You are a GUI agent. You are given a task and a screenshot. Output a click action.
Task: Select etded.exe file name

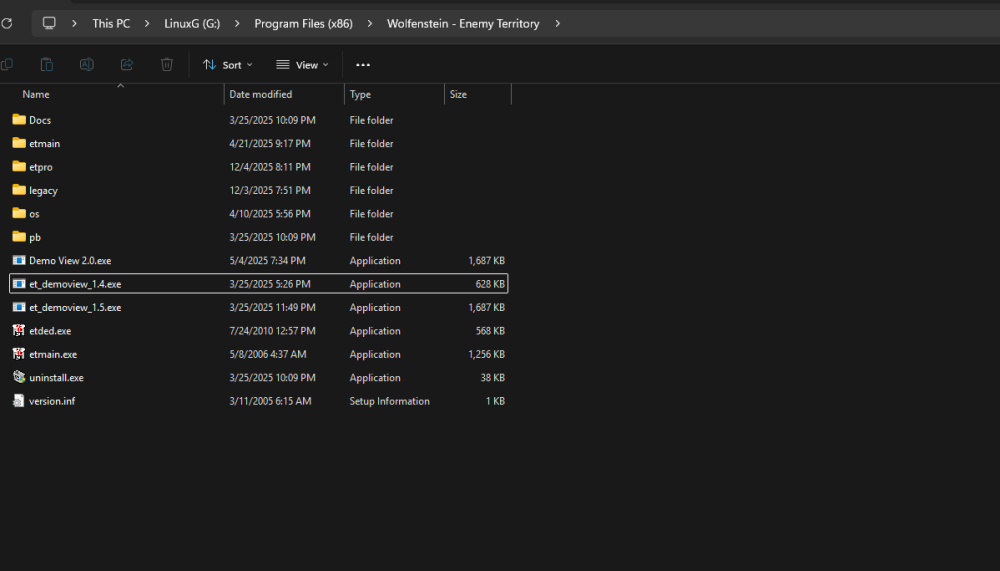click(x=50, y=330)
